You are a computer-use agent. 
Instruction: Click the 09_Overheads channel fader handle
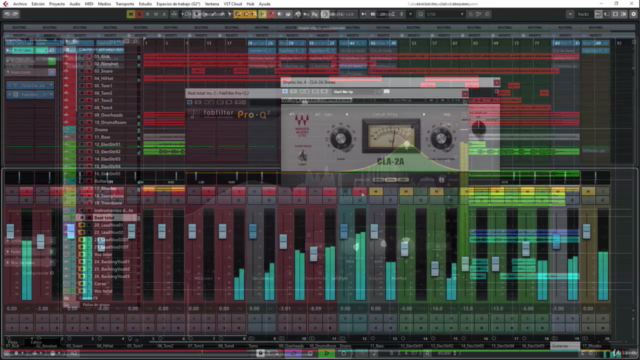pyautogui.click(x=283, y=241)
